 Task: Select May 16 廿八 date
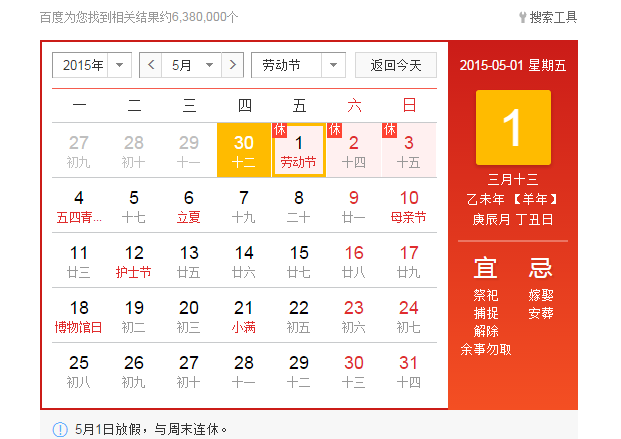[354, 260]
